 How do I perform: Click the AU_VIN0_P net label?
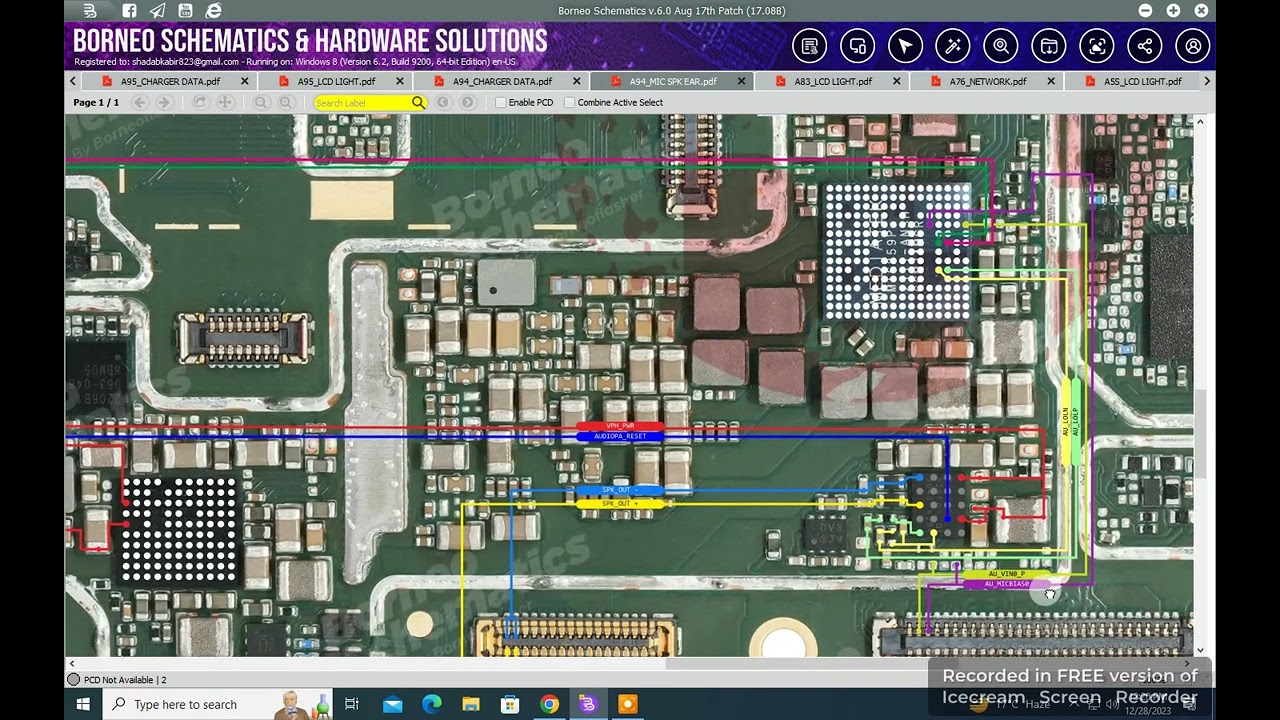click(x=1006, y=574)
